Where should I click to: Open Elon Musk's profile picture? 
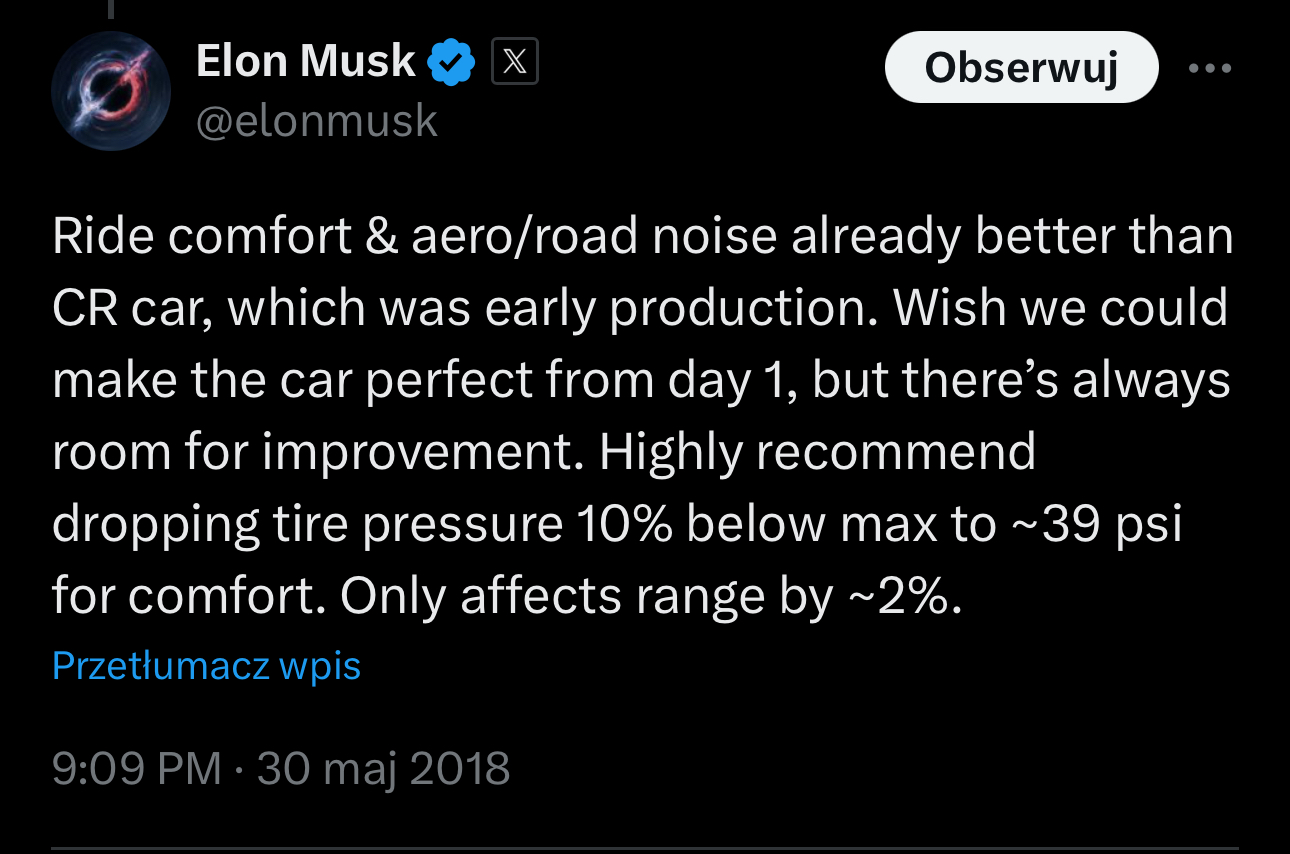click(111, 90)
